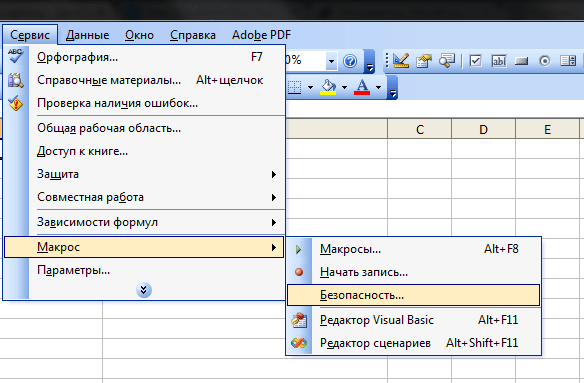584x383 pixels.
Task: Click the blue Help question icon
Action: 350,61
